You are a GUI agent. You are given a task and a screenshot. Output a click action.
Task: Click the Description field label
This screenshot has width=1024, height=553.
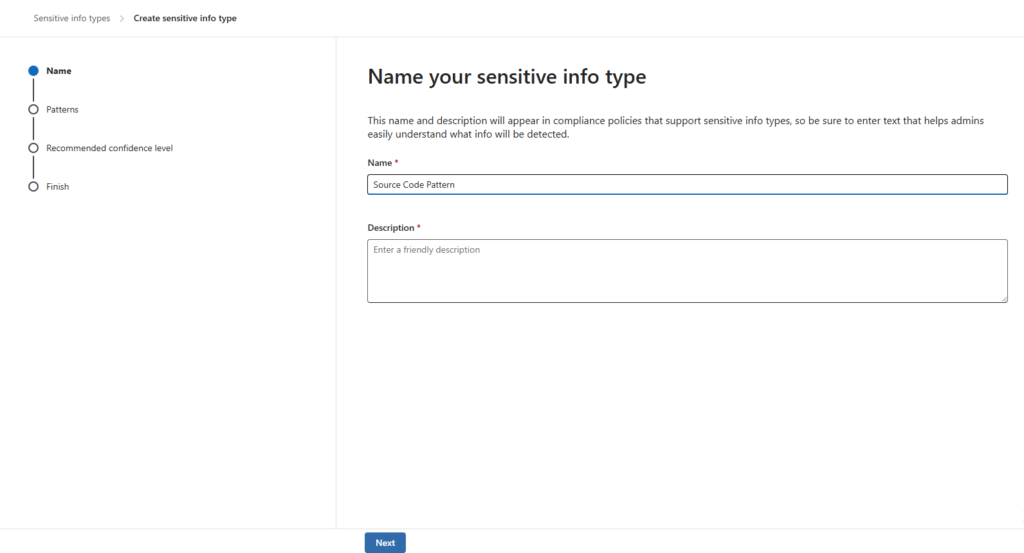(391, 228)
